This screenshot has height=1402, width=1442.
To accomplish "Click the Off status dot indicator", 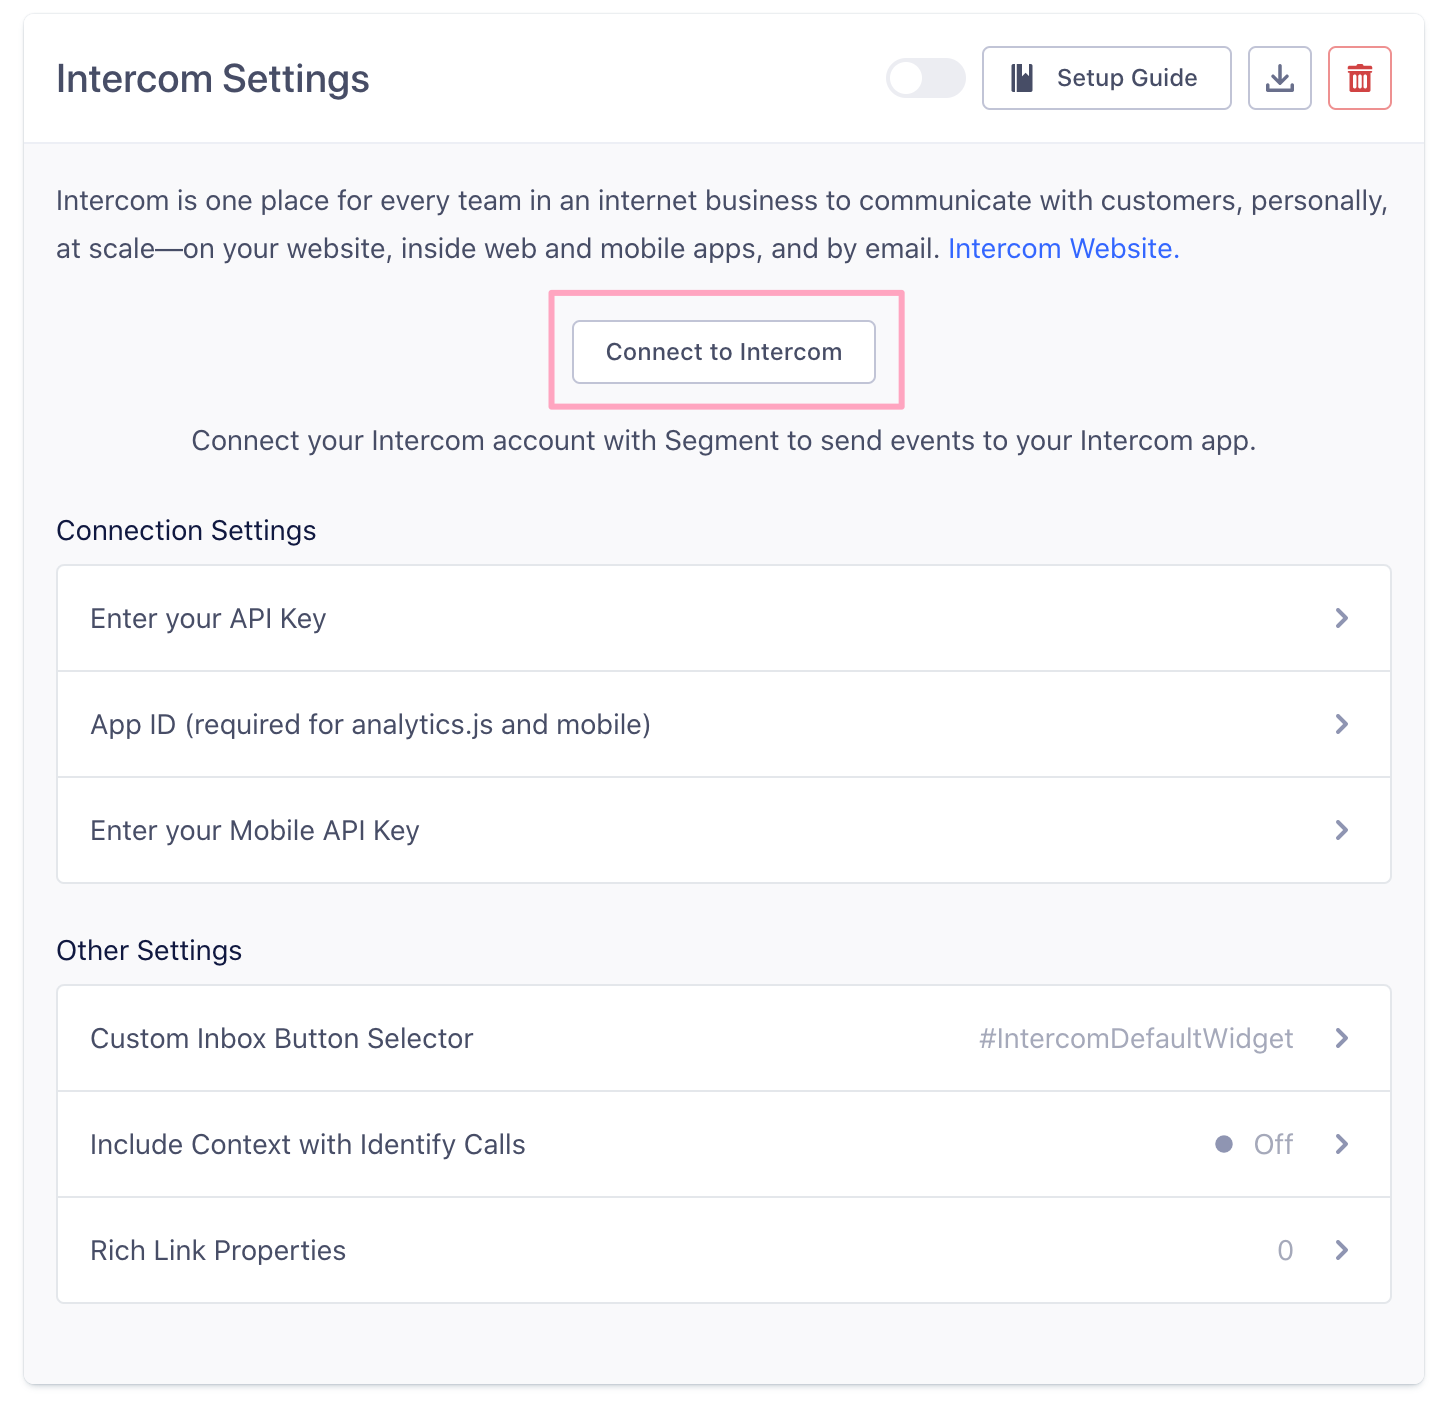I will [x=1223, y=1144].
